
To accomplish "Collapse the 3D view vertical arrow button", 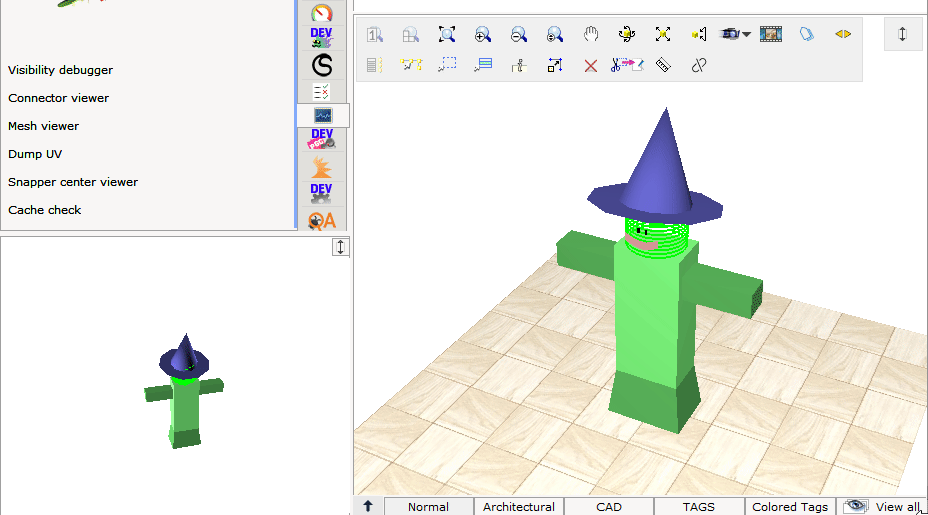I will click(x=902, y=34).
